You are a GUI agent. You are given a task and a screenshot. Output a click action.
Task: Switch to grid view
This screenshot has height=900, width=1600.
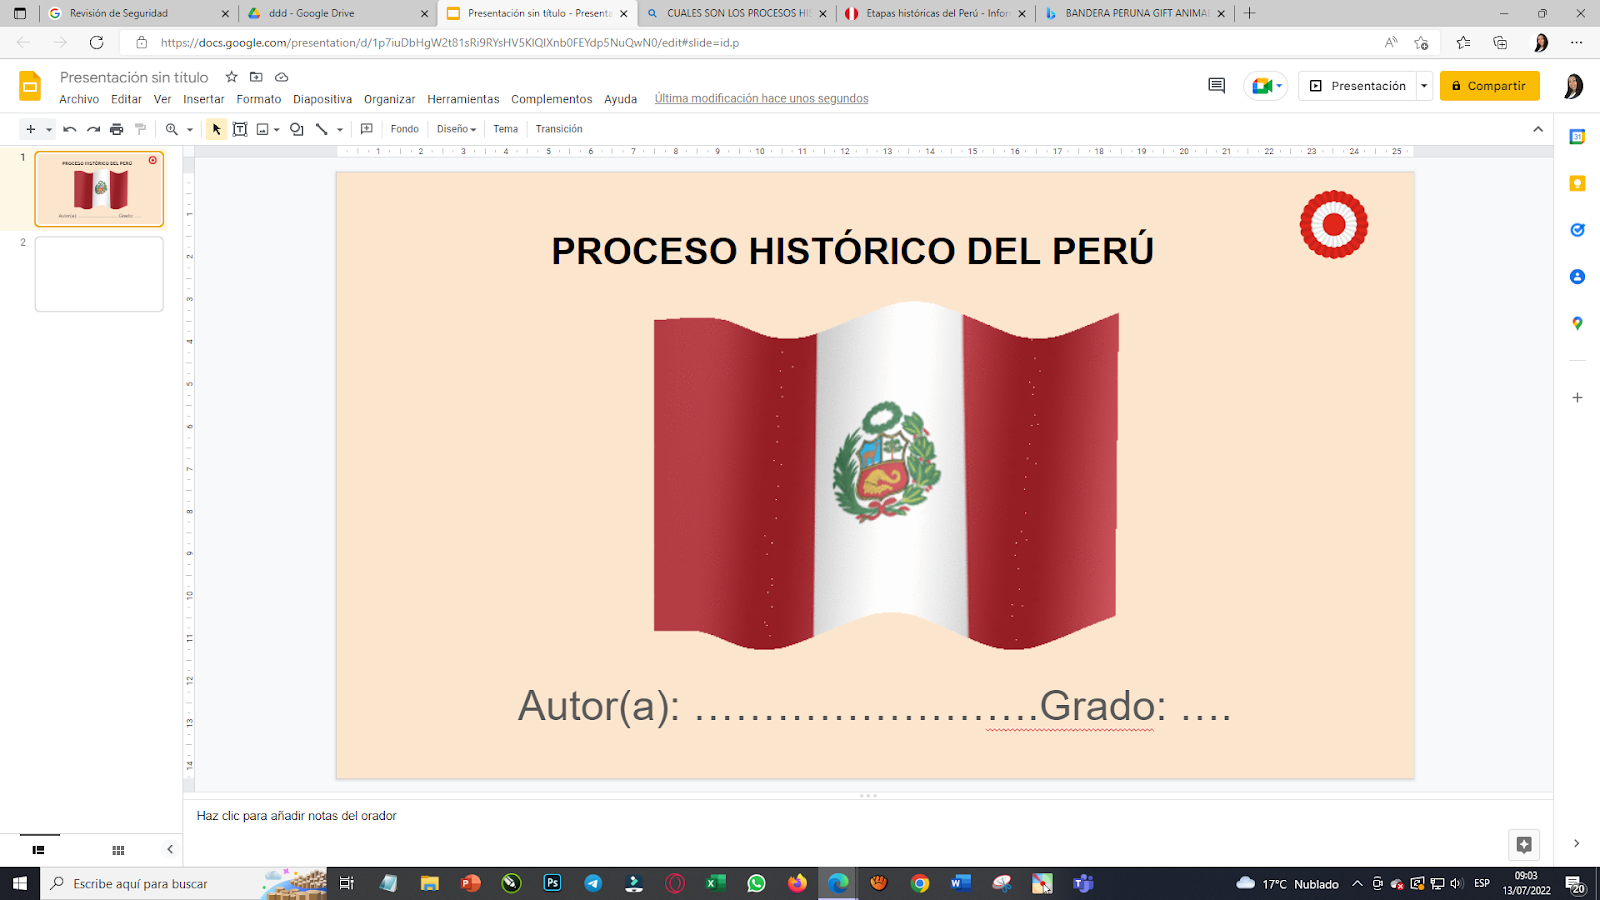118,850
